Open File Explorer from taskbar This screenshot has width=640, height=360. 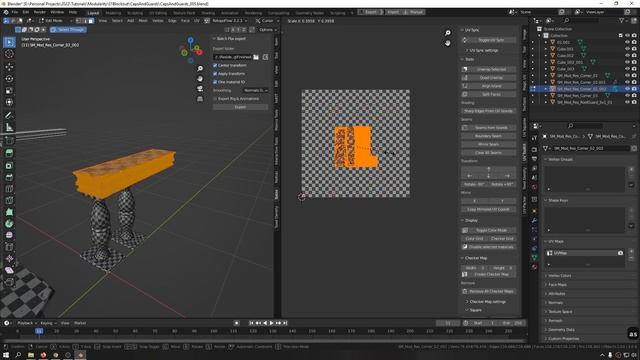tap(31, 355)
